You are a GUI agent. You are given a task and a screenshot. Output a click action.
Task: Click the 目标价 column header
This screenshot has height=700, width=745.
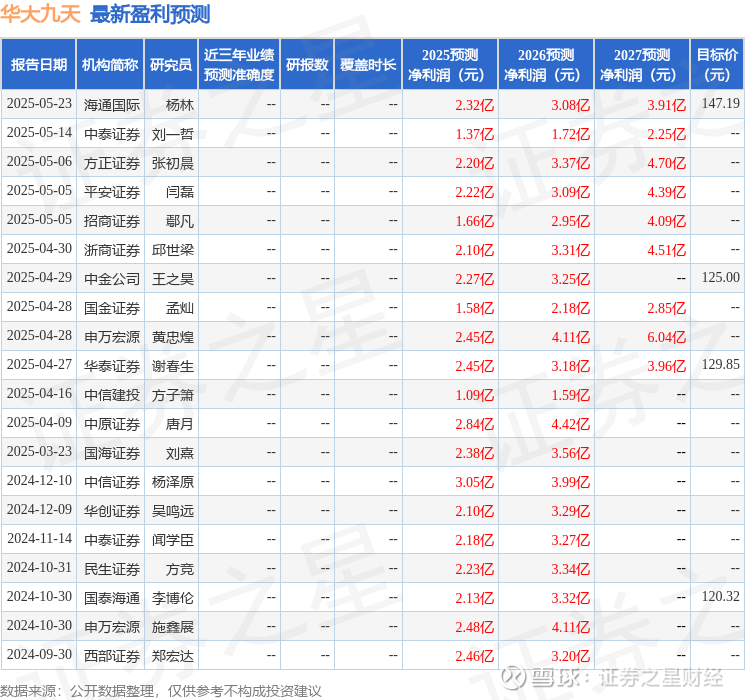click(716, 64)
